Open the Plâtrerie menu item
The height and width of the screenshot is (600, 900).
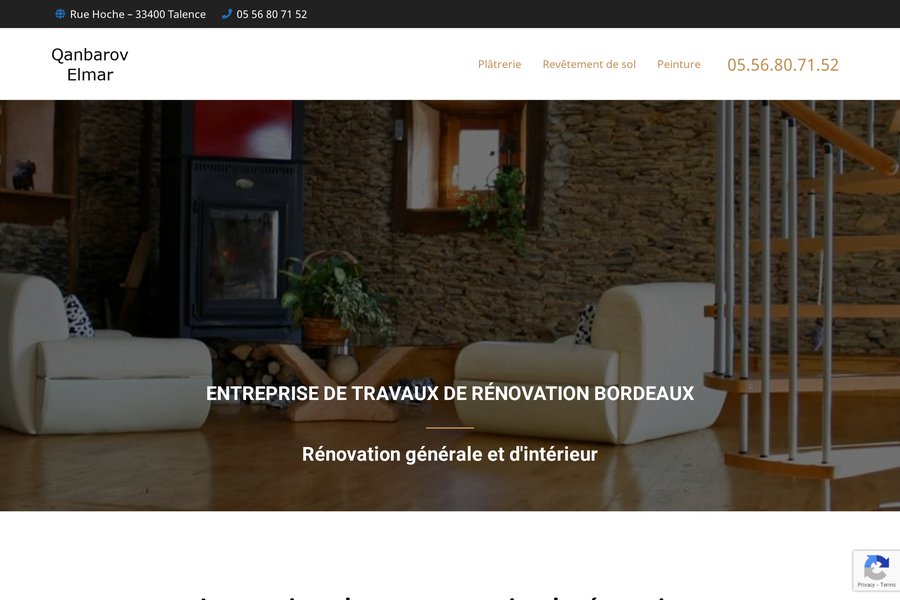499,64
